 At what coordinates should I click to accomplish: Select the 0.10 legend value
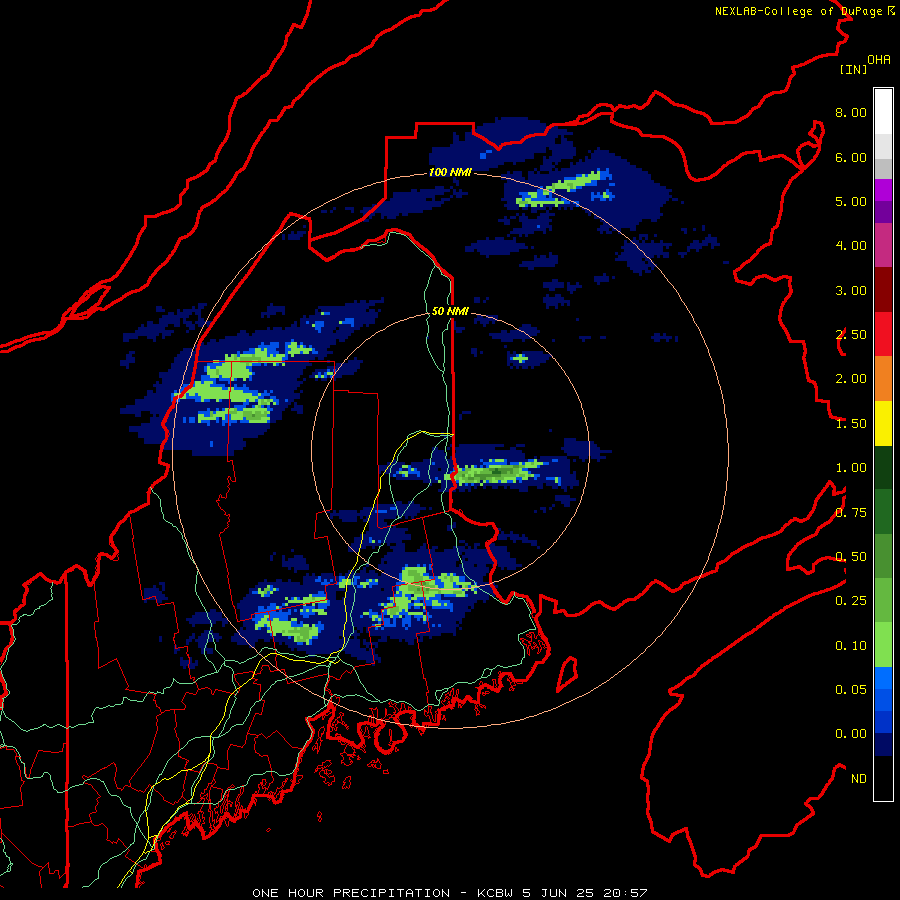point(851,646)
